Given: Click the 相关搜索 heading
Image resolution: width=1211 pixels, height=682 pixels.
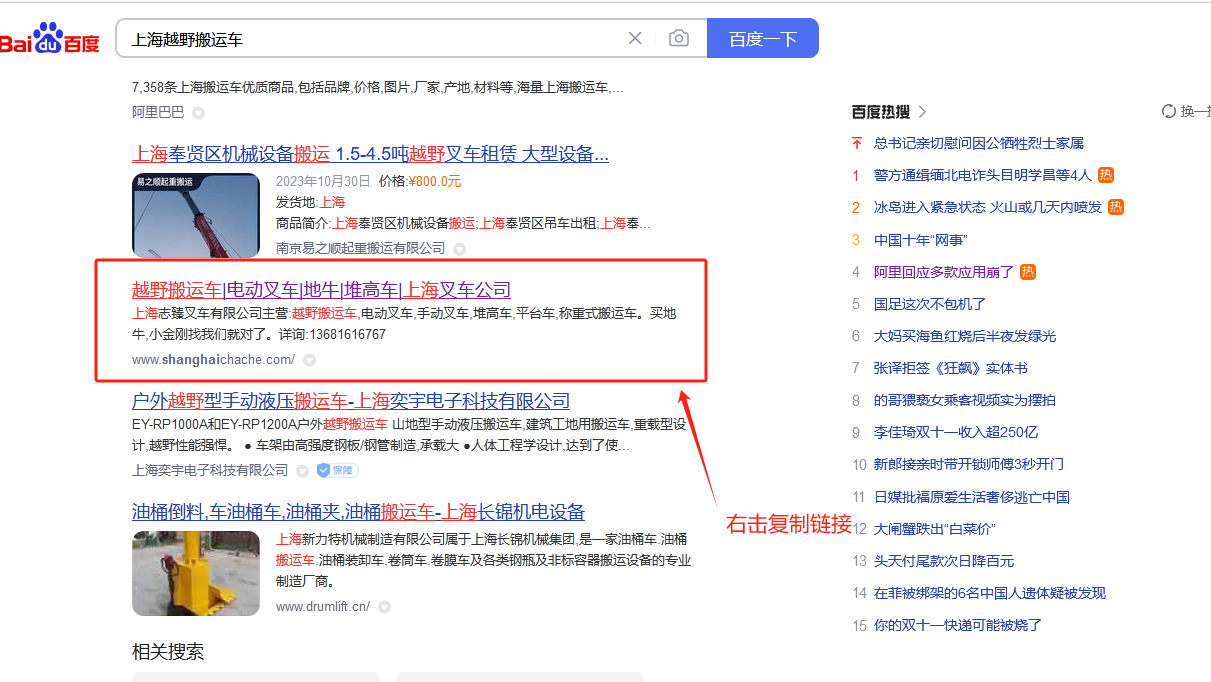Looking at the screenshot, I should pos(168,652).
